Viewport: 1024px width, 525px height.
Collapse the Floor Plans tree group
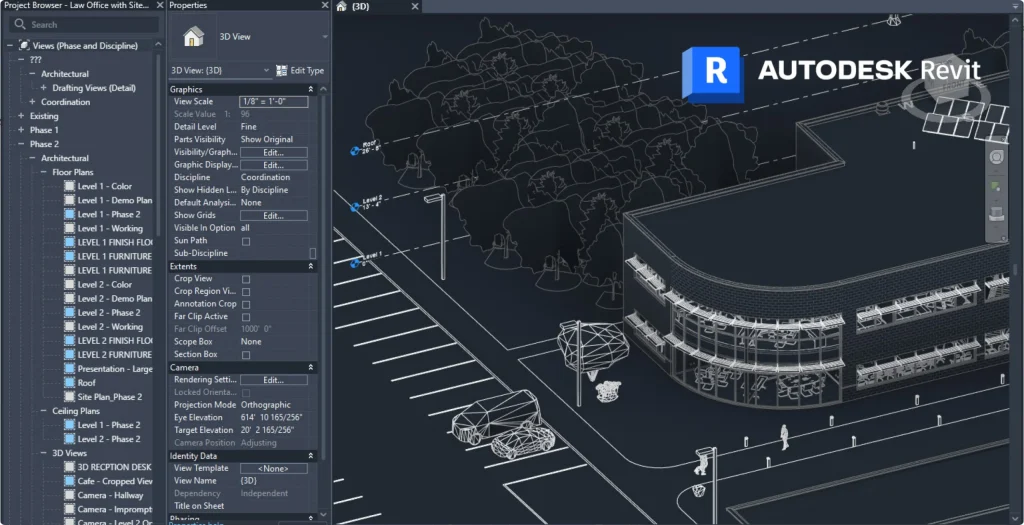click(44, 172)
